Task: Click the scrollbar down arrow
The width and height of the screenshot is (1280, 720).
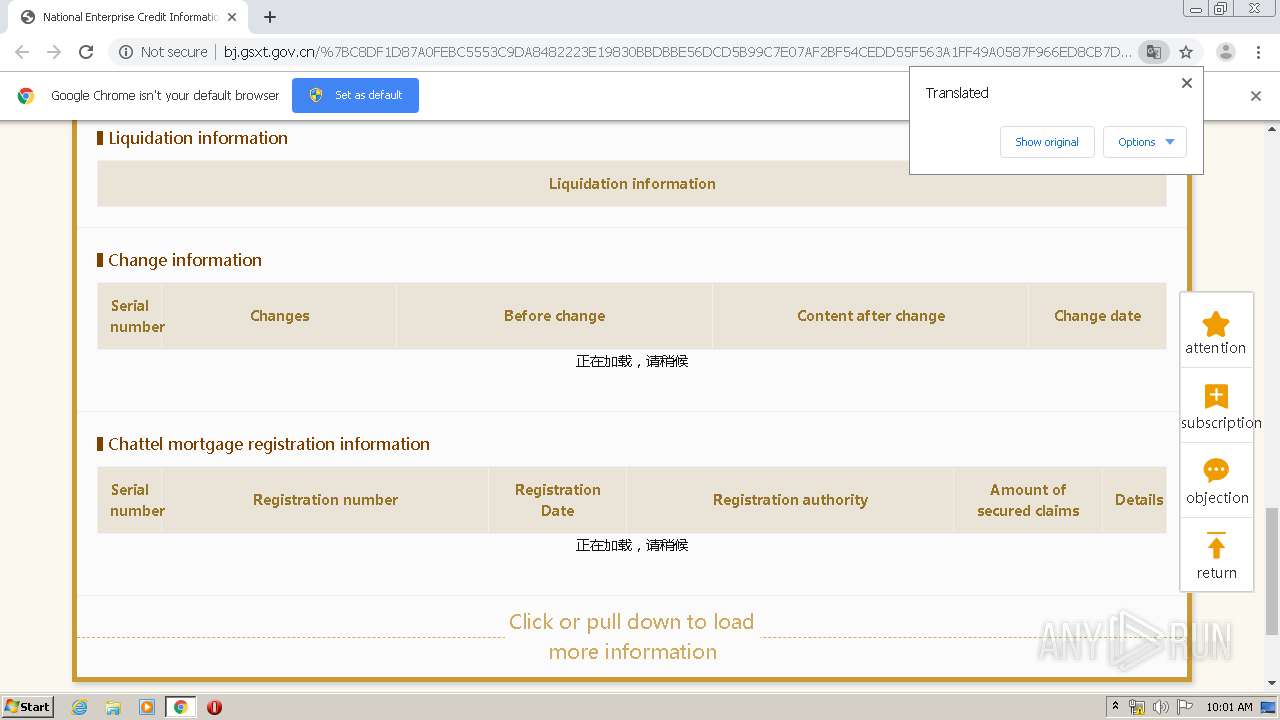Action: tap(1272, 683)
